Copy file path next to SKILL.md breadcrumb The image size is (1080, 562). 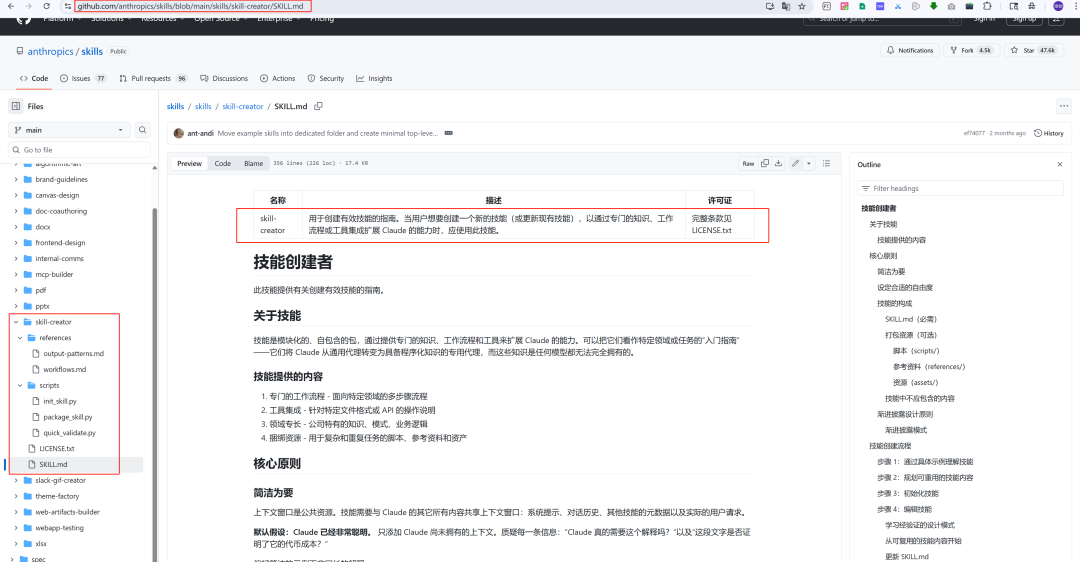(x=319, y=106)
